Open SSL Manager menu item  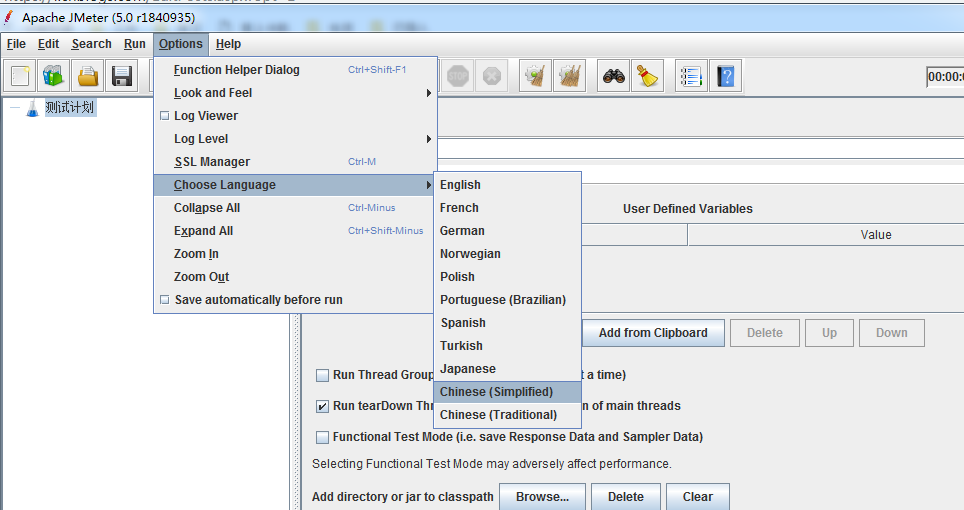[295, 162]
